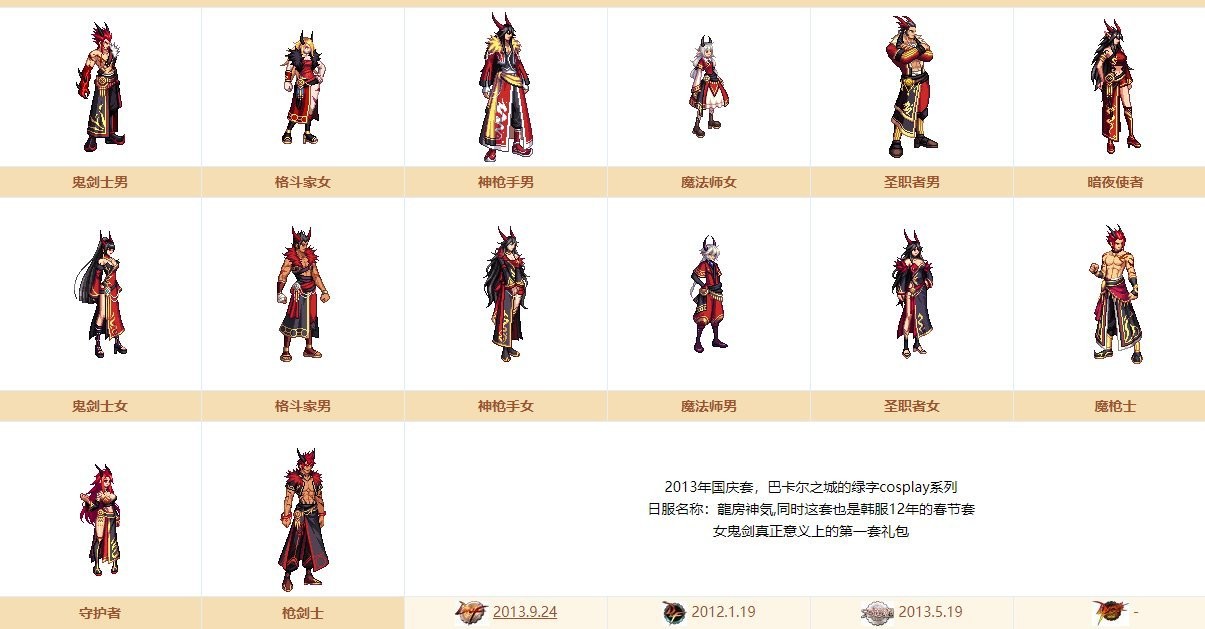Screen dimensions: 1205x629
Task: Click the 格斗家男 avatar image
Action: click(303, 294)
